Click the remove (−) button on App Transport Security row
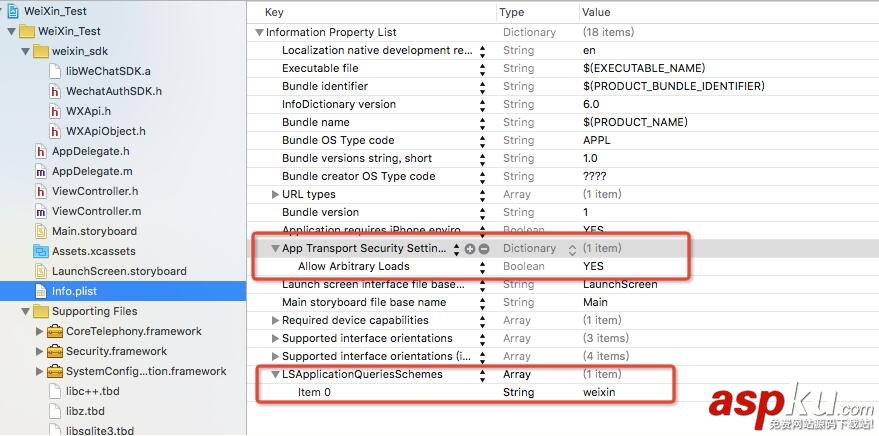 (484, 248)
